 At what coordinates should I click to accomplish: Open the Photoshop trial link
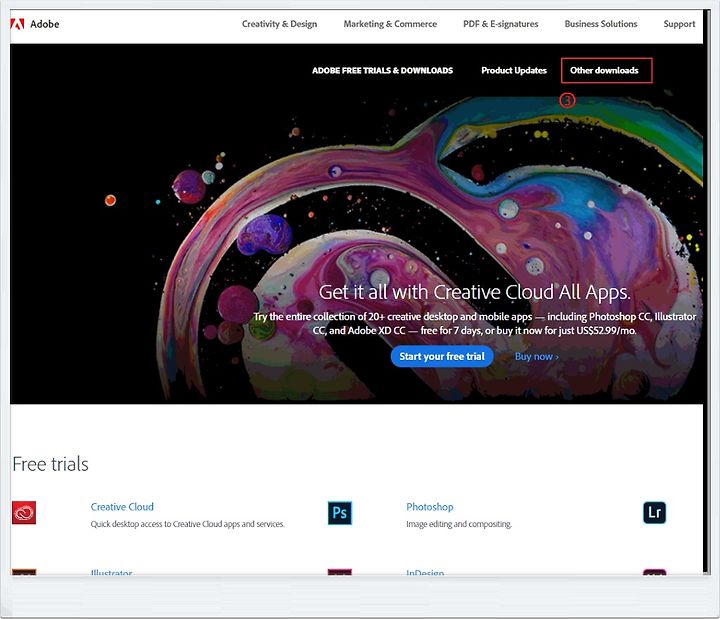(x=429, y=506)
